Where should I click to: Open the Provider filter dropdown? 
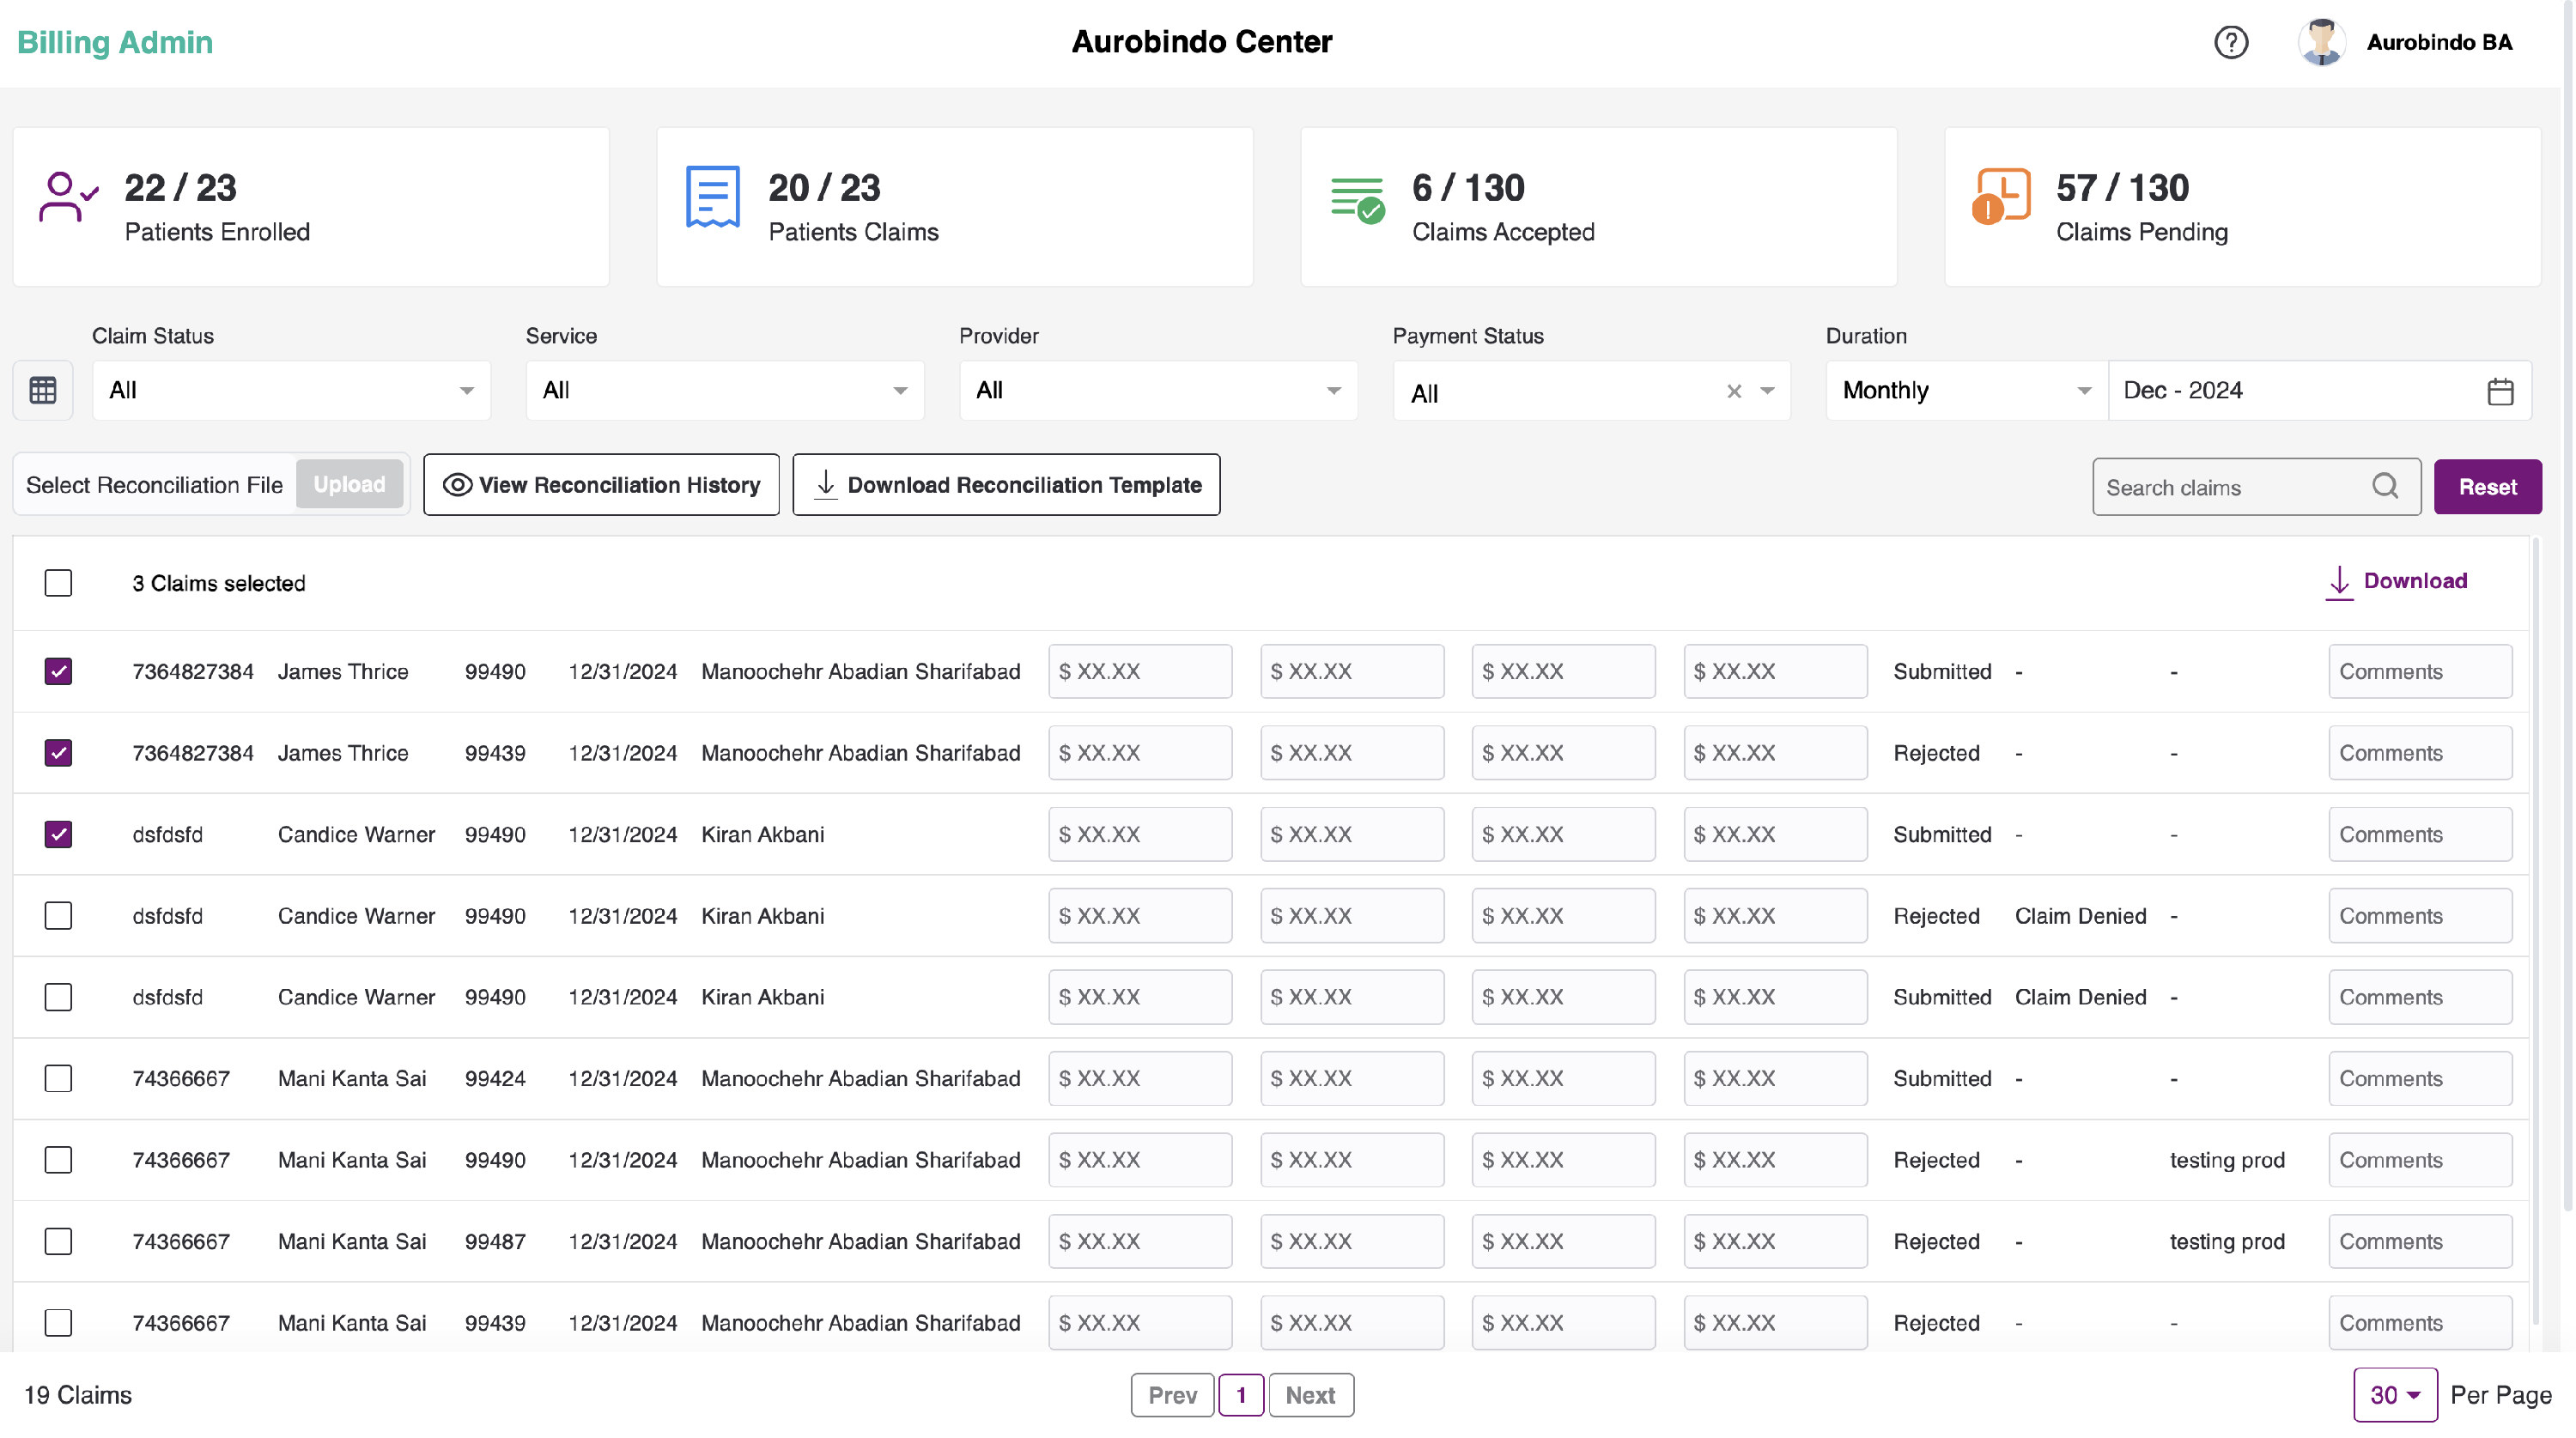pyautogui.click(x=1157, y=390)
